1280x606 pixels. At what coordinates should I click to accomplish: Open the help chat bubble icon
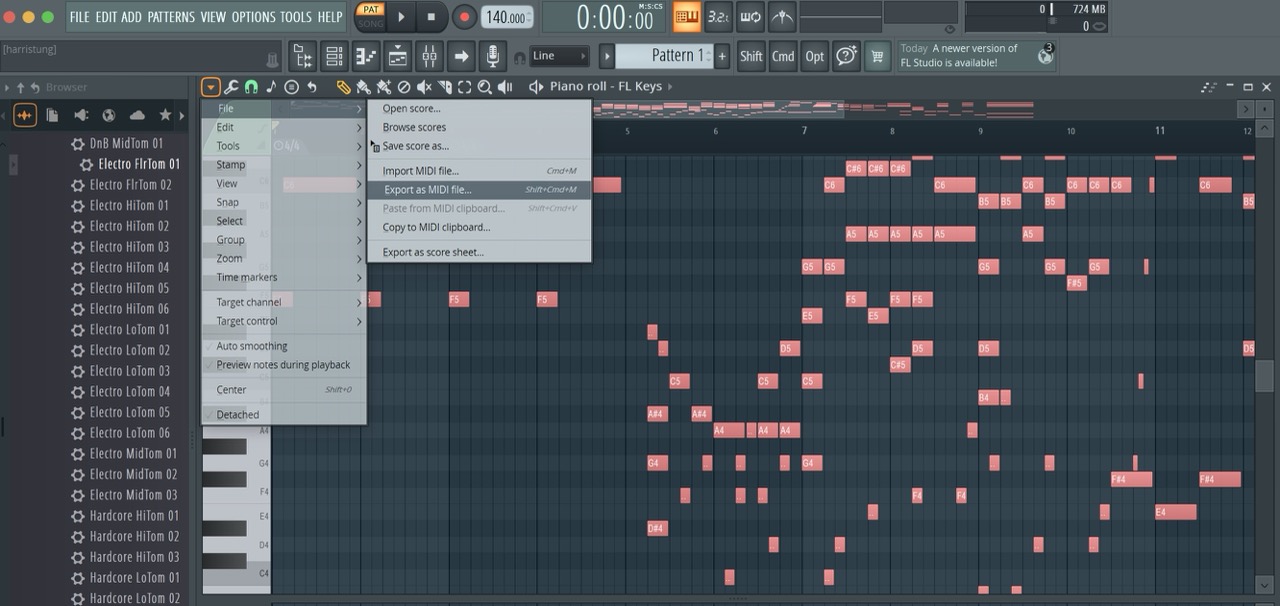[x=846, y=56]
